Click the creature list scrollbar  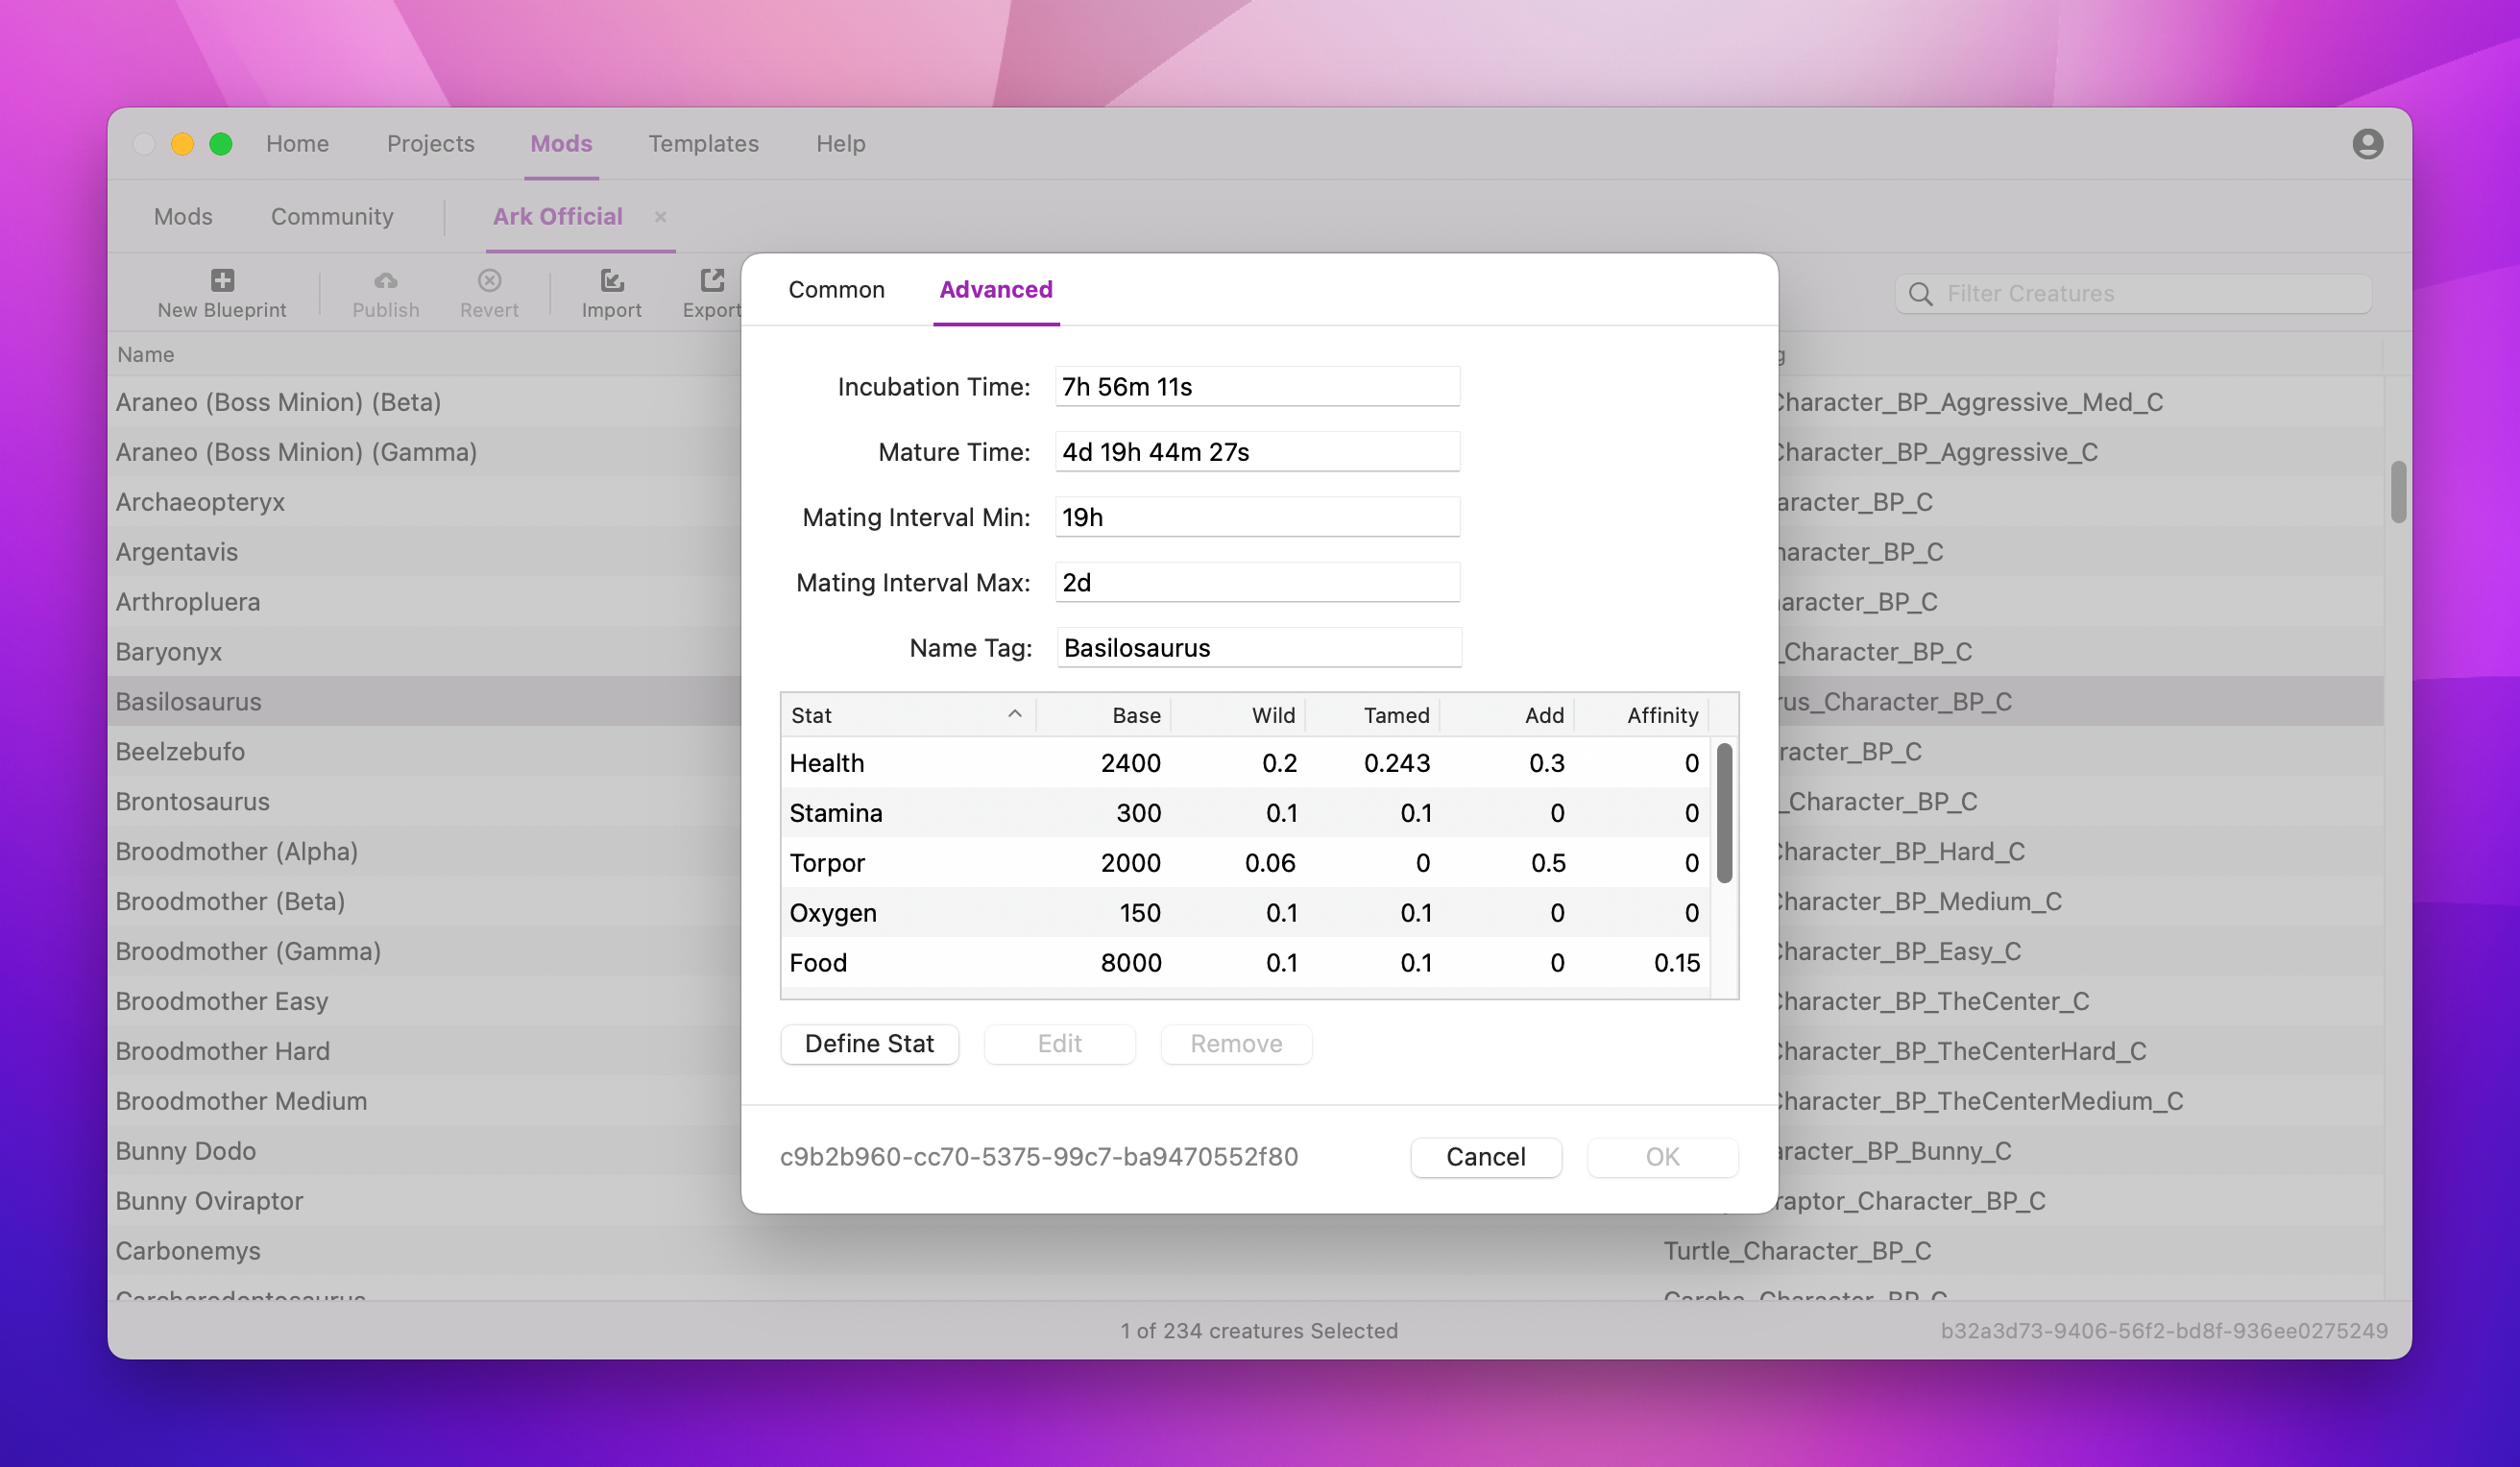point(2398,492)
